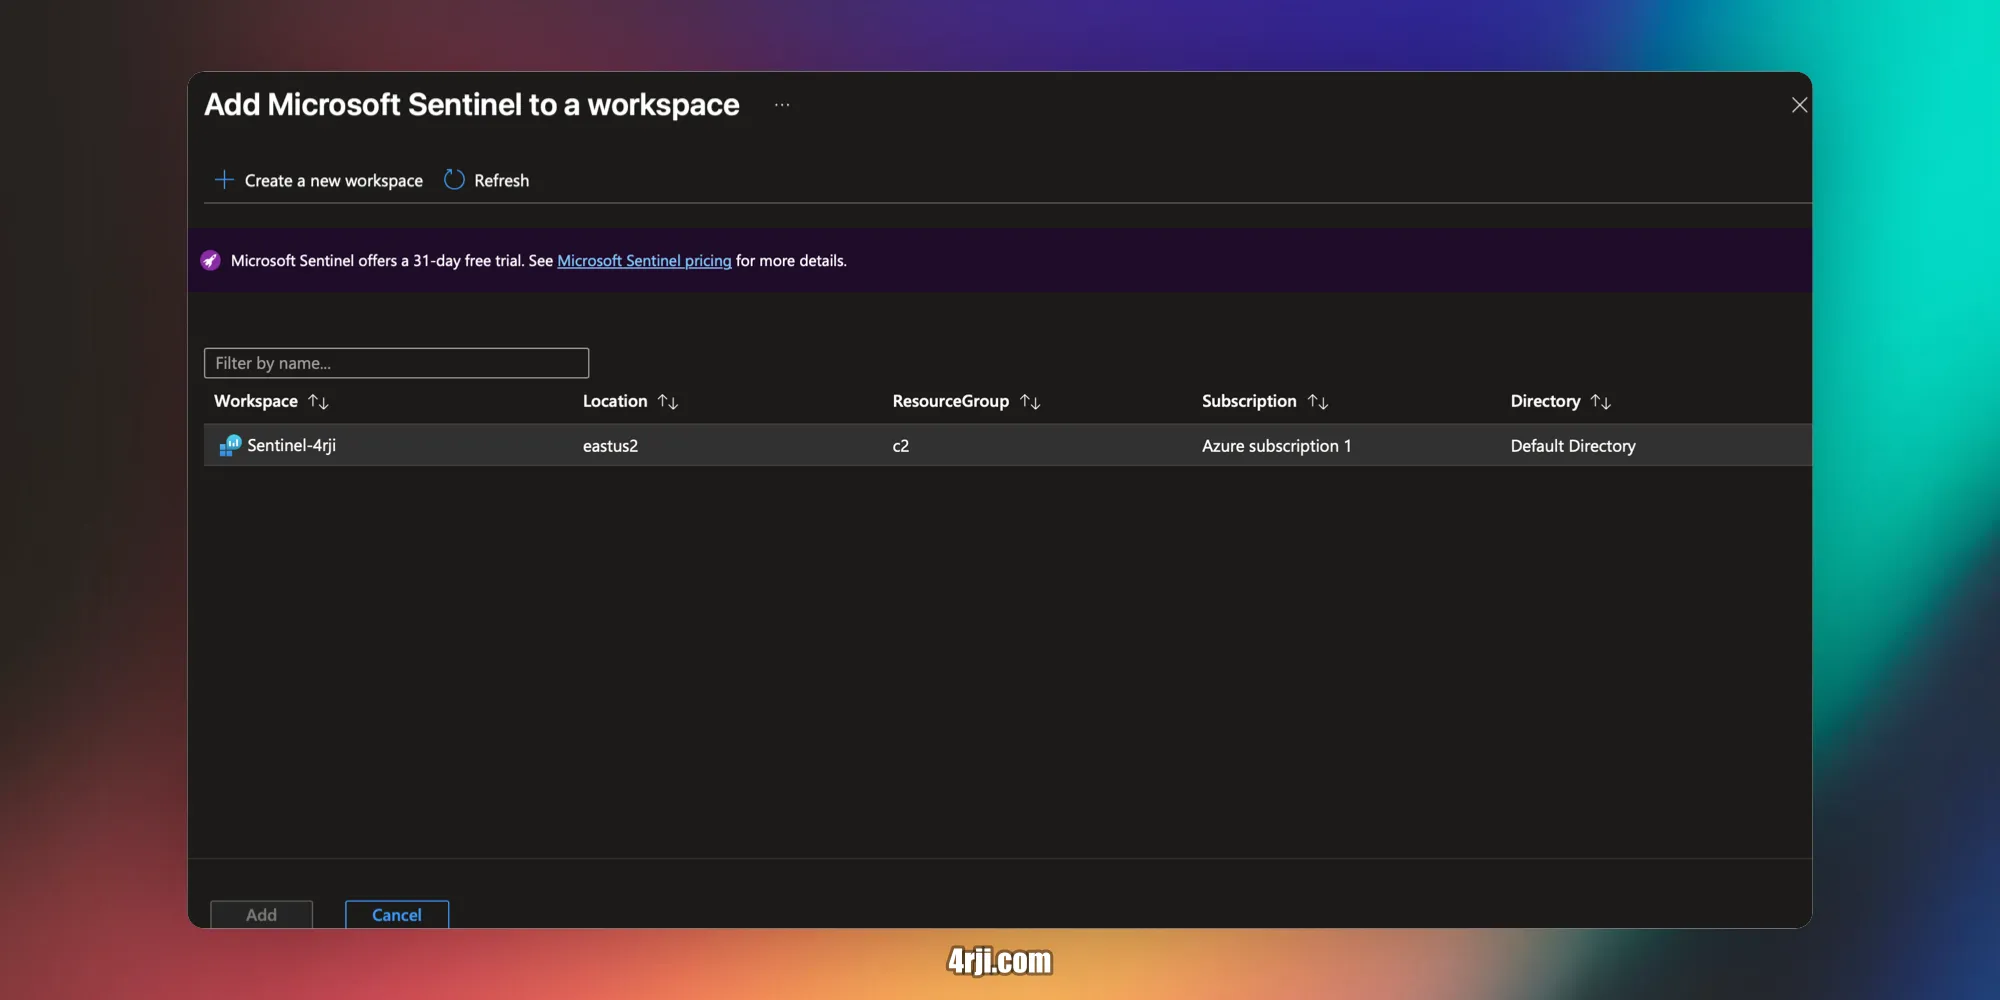This screenshot has width=2000, height=1000.
Task: Click the Add button
Action: point(260,914)
